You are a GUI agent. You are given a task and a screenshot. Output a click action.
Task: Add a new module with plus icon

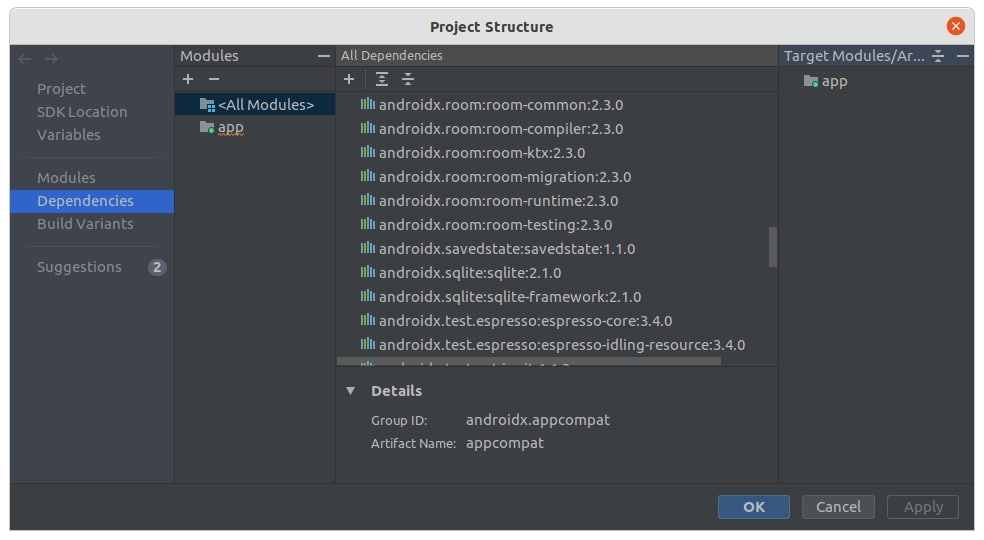coord(188,79)
